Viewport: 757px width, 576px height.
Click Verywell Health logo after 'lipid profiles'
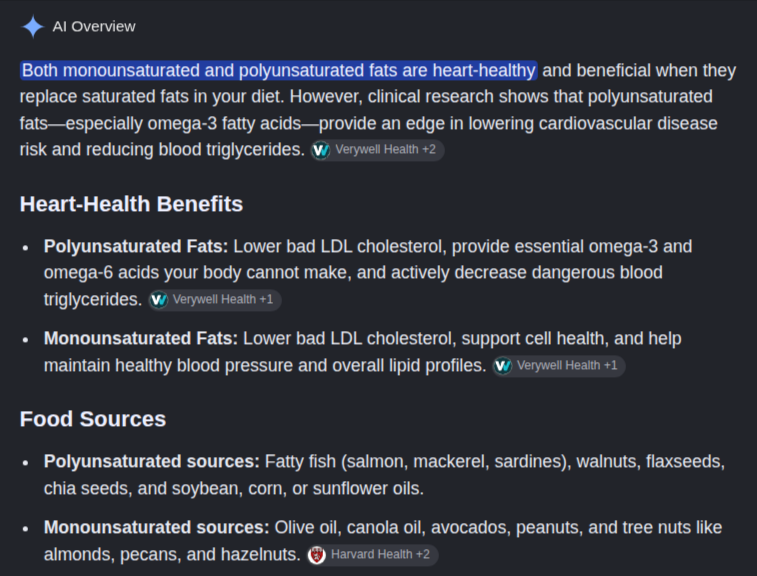coord(503,366)
